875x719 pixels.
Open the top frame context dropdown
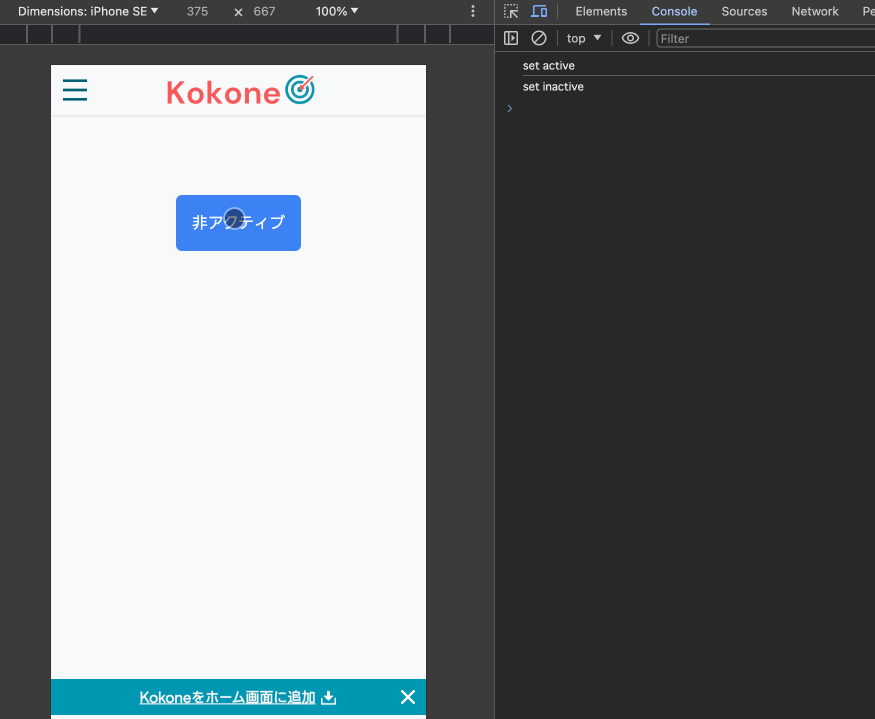583,38
